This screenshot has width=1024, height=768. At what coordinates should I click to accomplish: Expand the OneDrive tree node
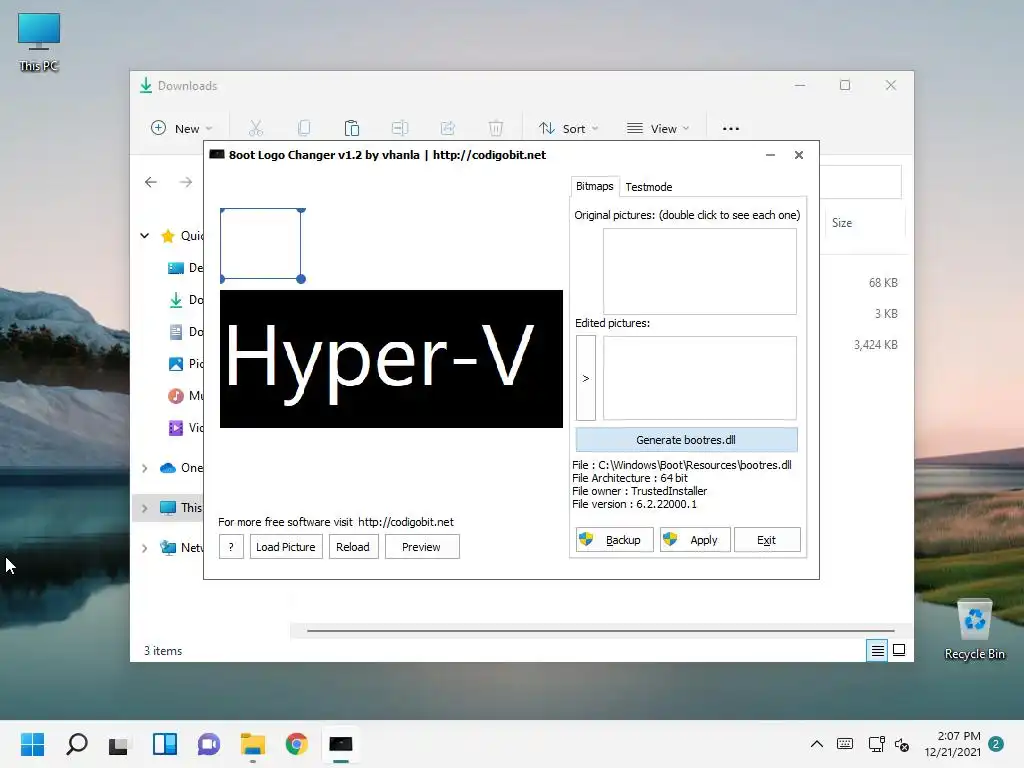tap(144, 468)
